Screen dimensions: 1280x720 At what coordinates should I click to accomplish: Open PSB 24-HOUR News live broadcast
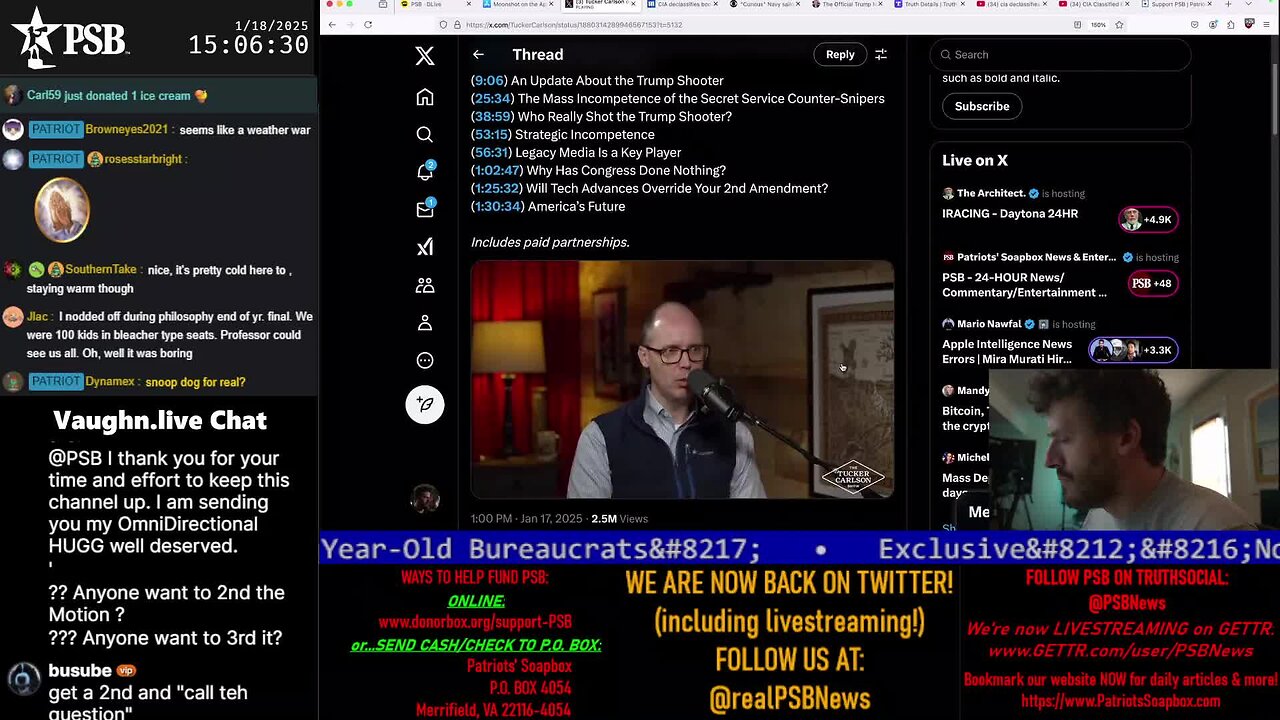1024,285
